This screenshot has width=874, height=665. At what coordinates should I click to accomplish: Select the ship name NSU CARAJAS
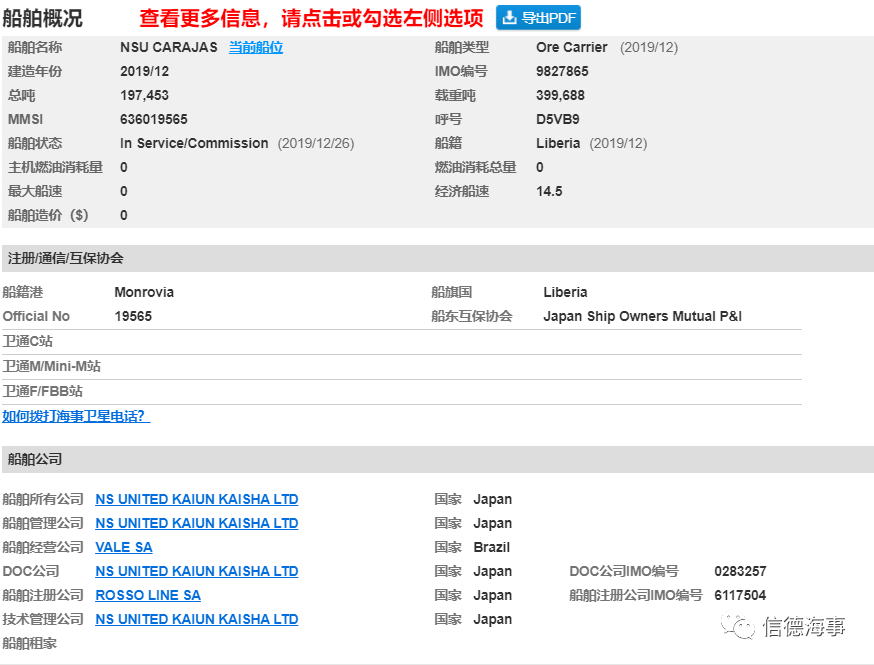[169, 47]
